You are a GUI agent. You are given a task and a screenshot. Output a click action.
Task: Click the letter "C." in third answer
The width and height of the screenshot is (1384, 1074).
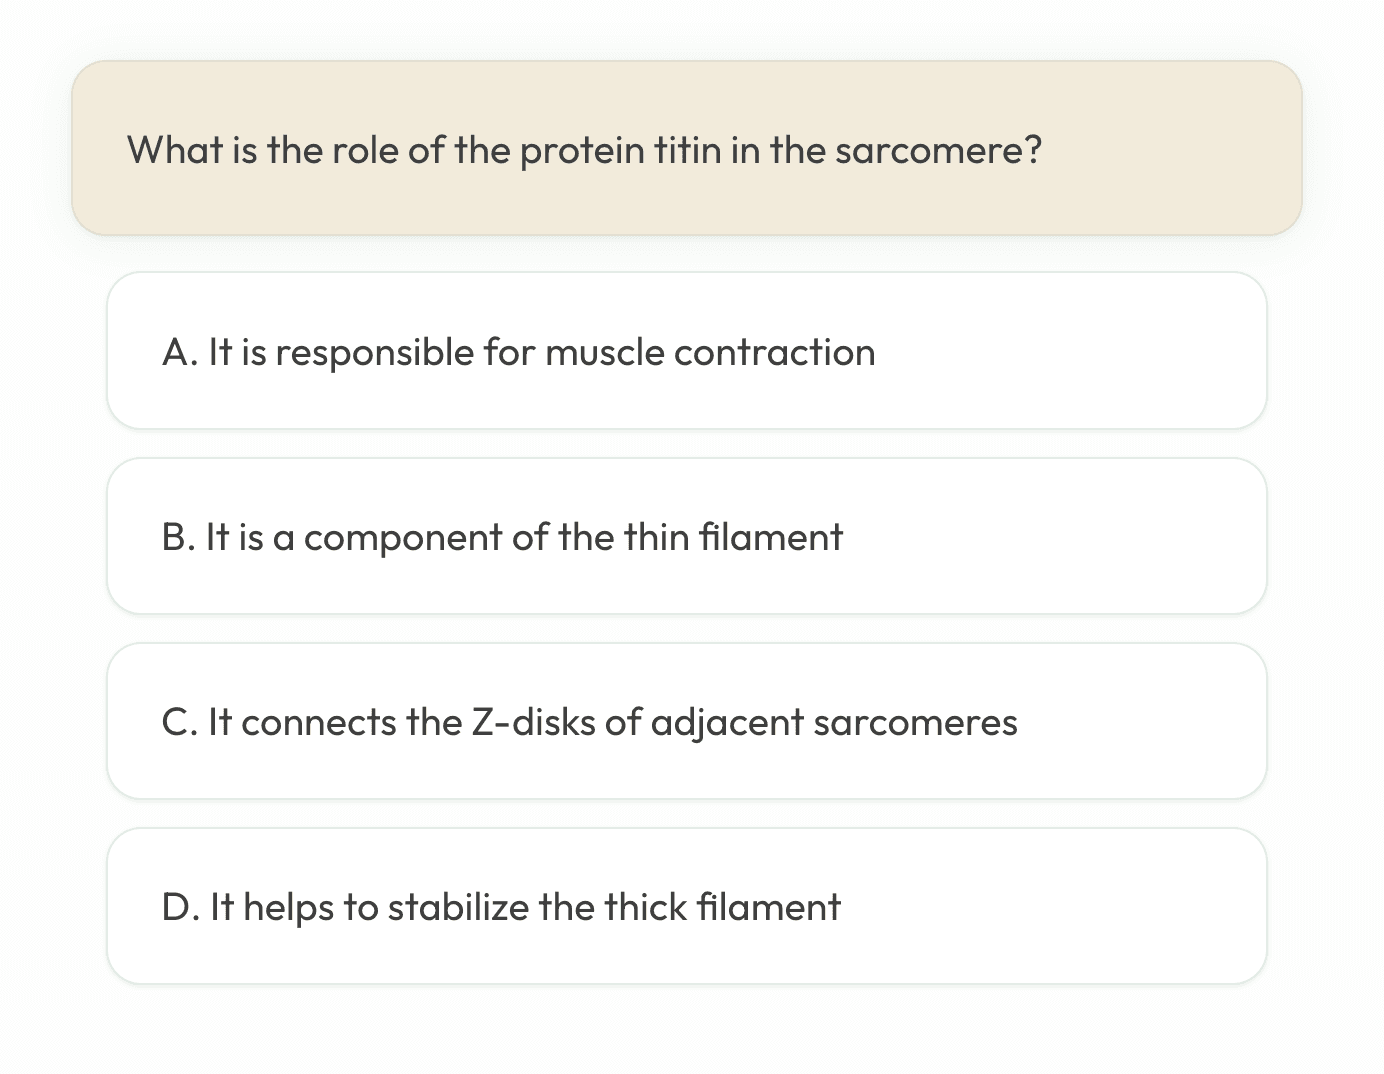tap(178, 722)
